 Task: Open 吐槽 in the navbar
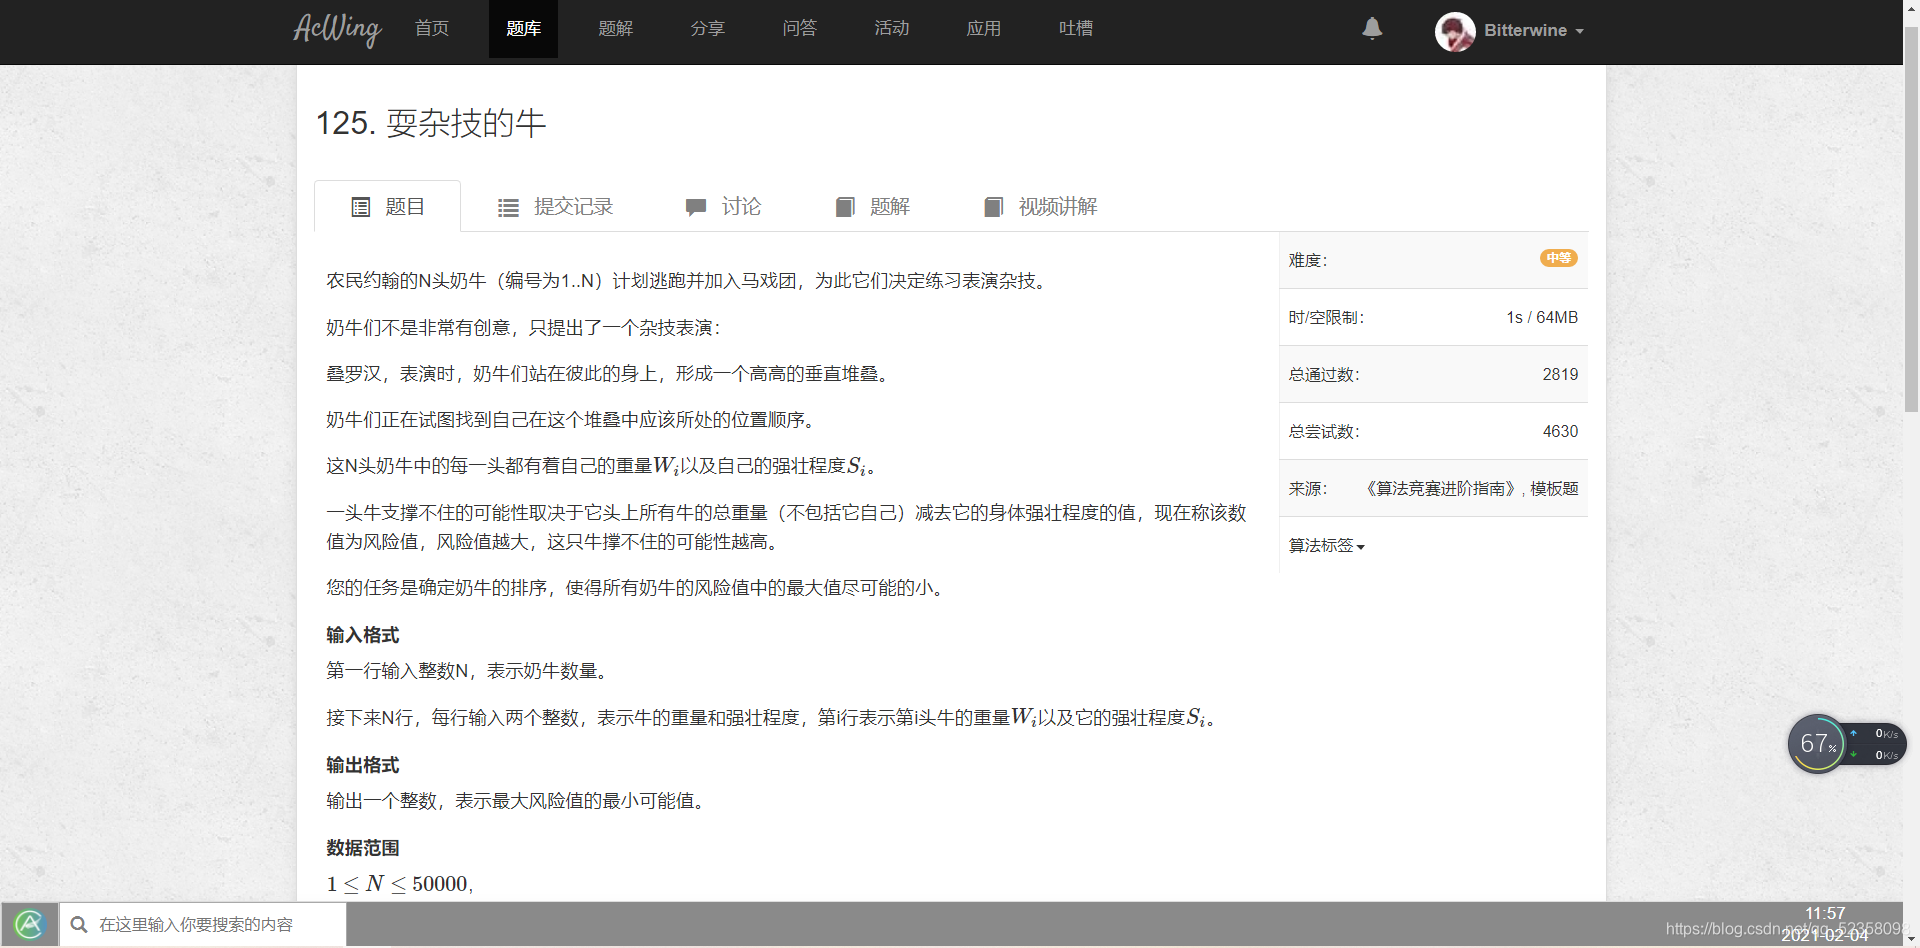click(1075, 29)
